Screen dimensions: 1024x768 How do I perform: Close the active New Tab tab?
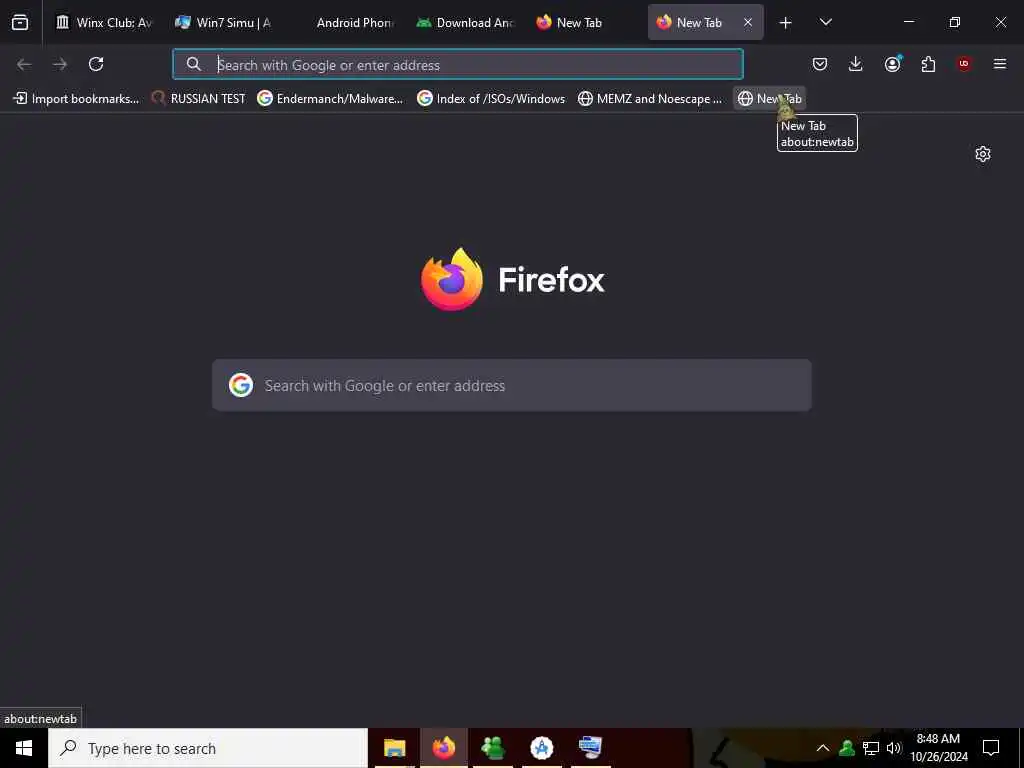click(x=748, y=22)
